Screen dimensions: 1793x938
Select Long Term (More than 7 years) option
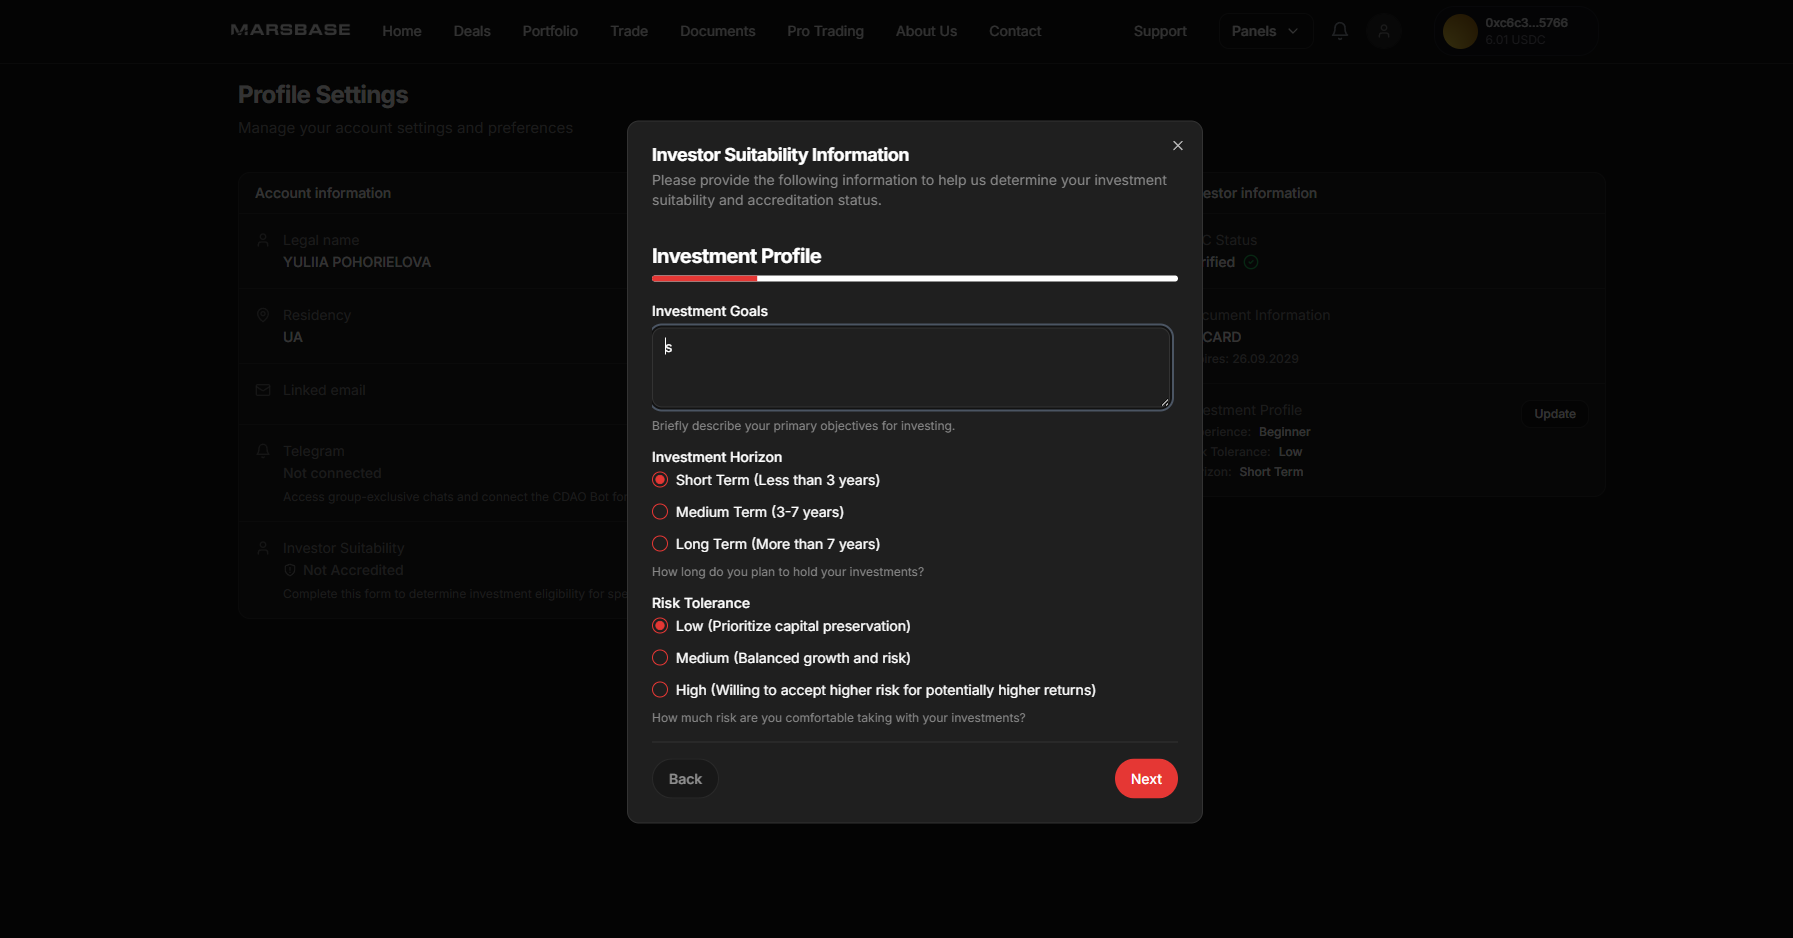(660, 543)
